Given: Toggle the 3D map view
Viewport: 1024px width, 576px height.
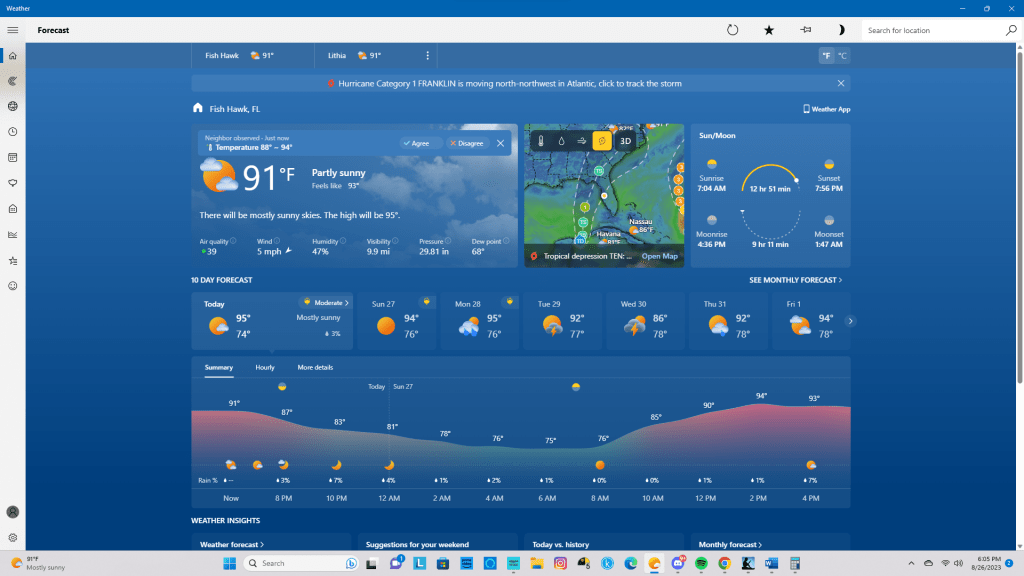Looking at the screenshot, I should coord(626,141).
